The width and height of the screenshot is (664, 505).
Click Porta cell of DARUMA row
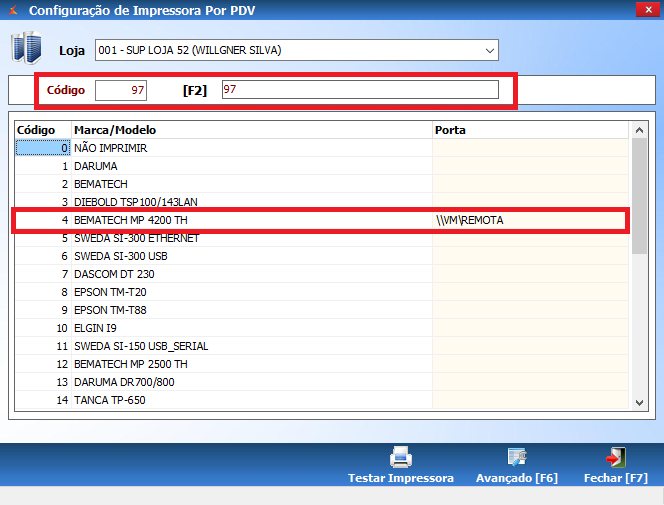point(531,166)
